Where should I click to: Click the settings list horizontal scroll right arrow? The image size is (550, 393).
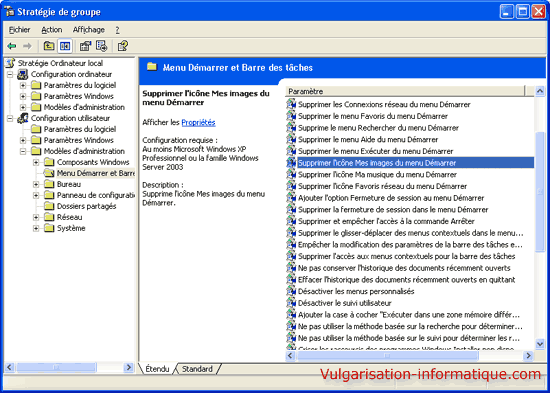pyautogui.click(x=528, y=355)
